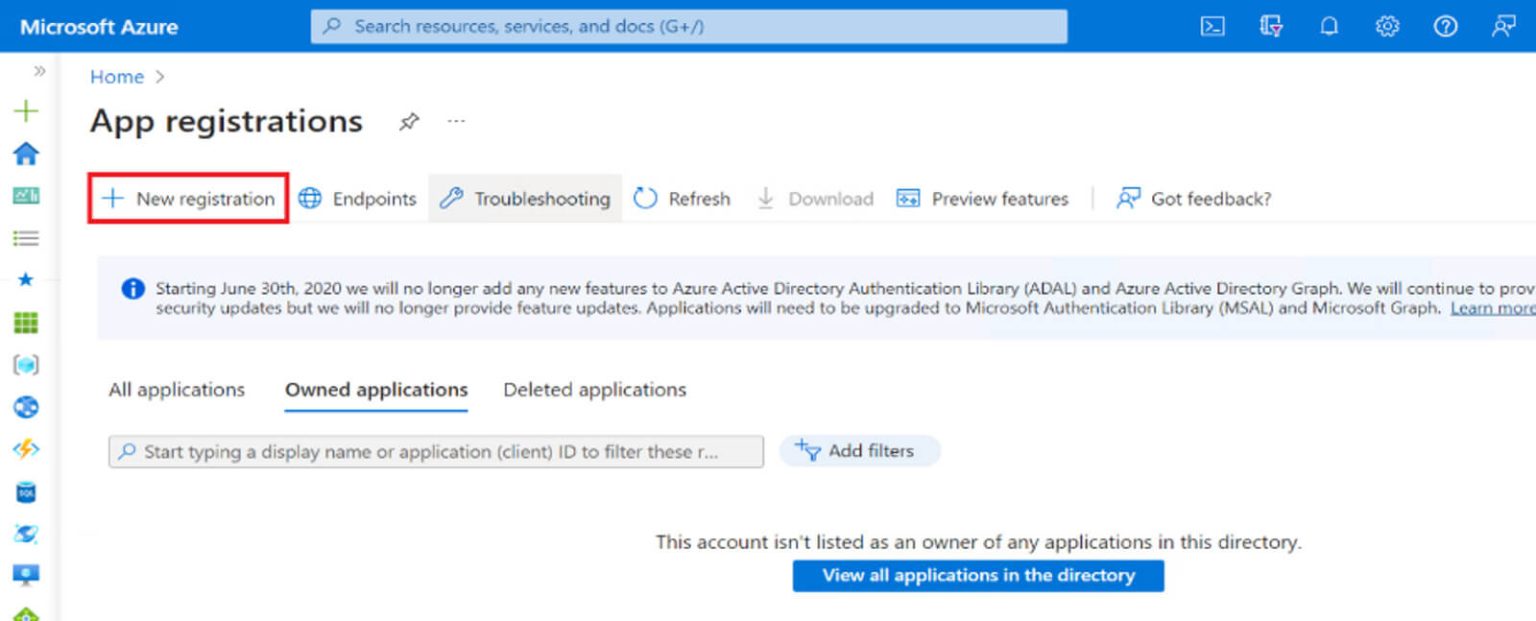
Task: Open the help question mark menu
Action: pyautogui.click(x=1445, y=26)
